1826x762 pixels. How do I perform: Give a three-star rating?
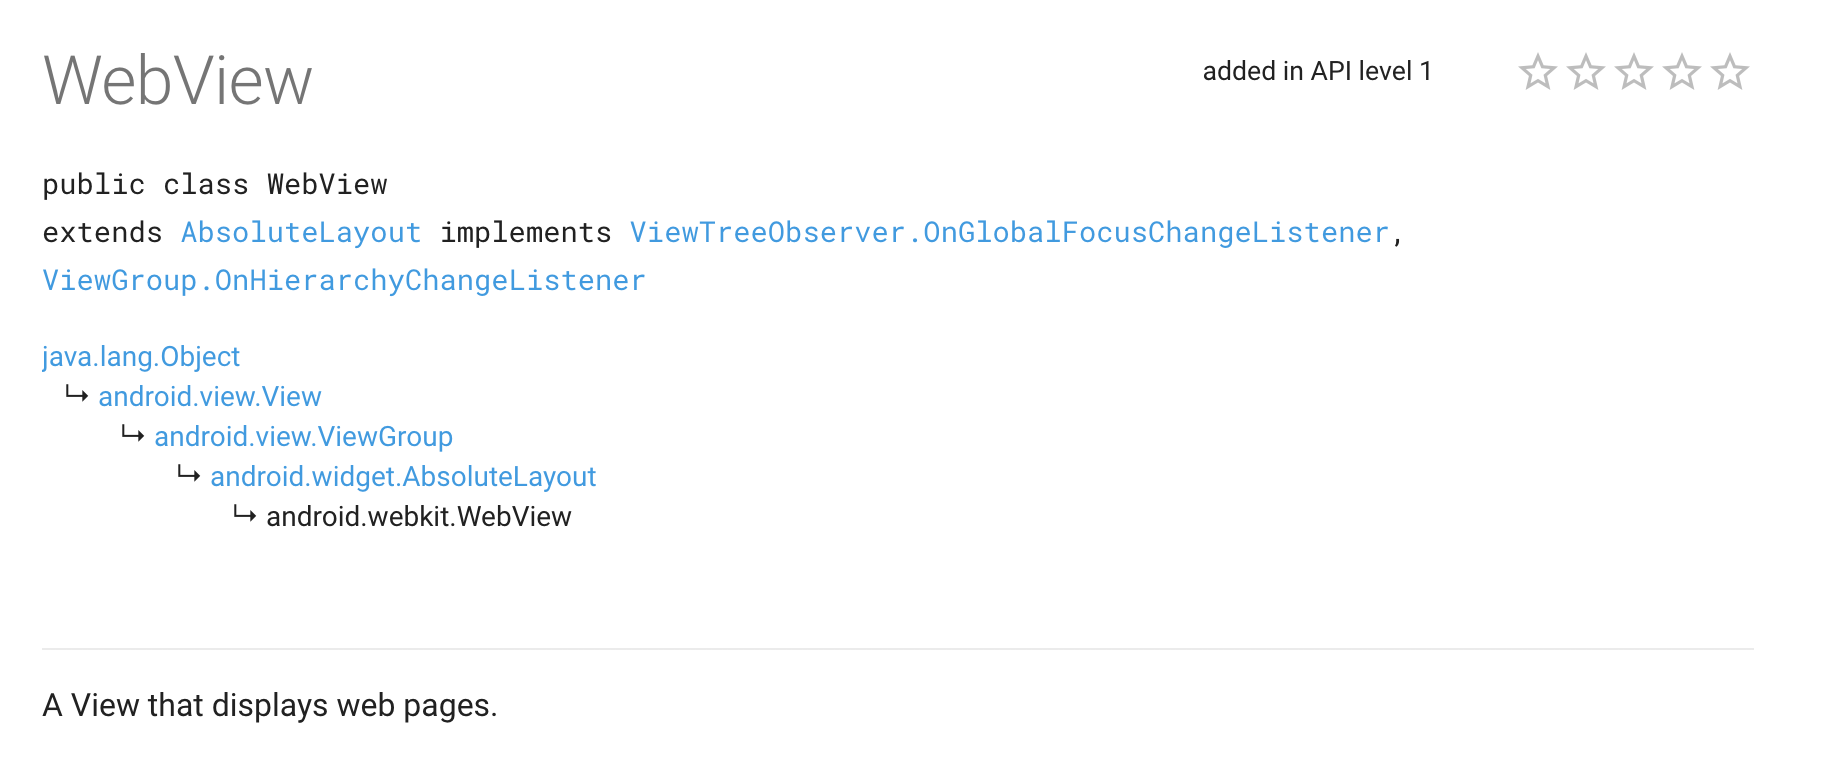[1633, 72]
